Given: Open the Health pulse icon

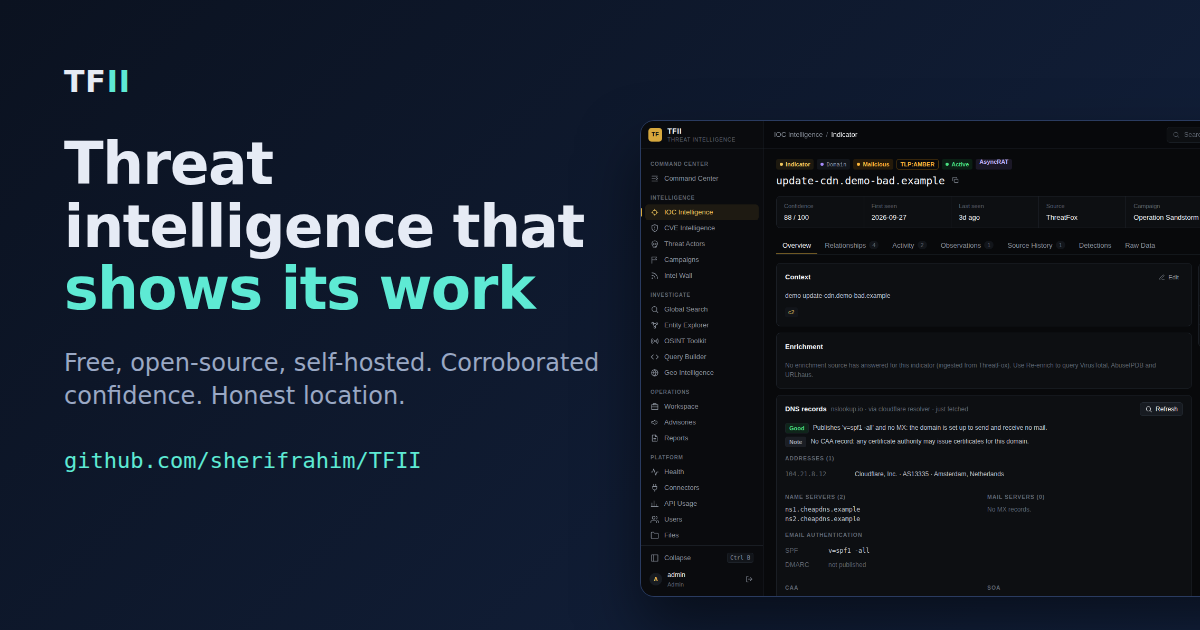Looking at the screenshot, I should point(655,472).
